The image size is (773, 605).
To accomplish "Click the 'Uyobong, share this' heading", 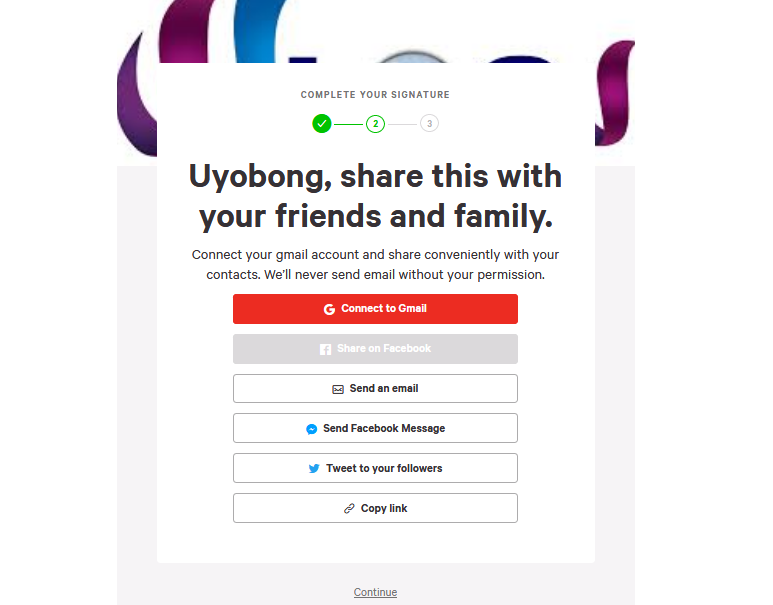I will pos(375,196).
